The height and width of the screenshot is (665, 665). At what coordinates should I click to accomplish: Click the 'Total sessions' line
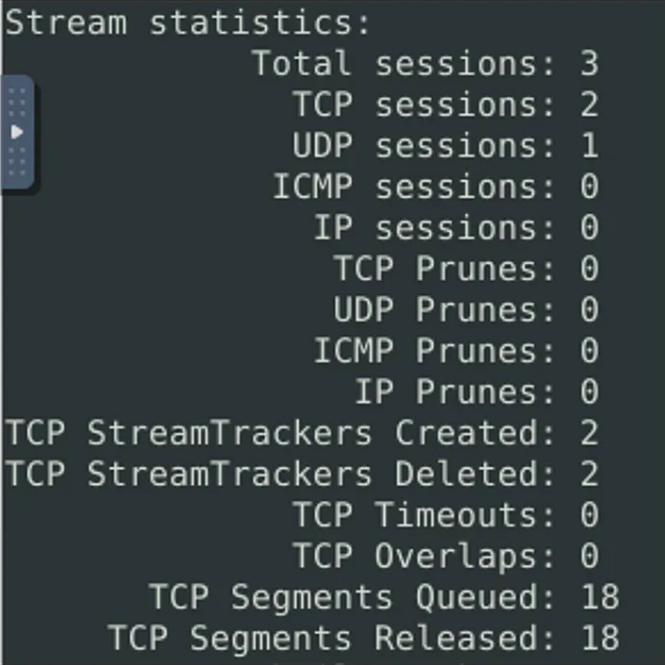pos(425,64)
